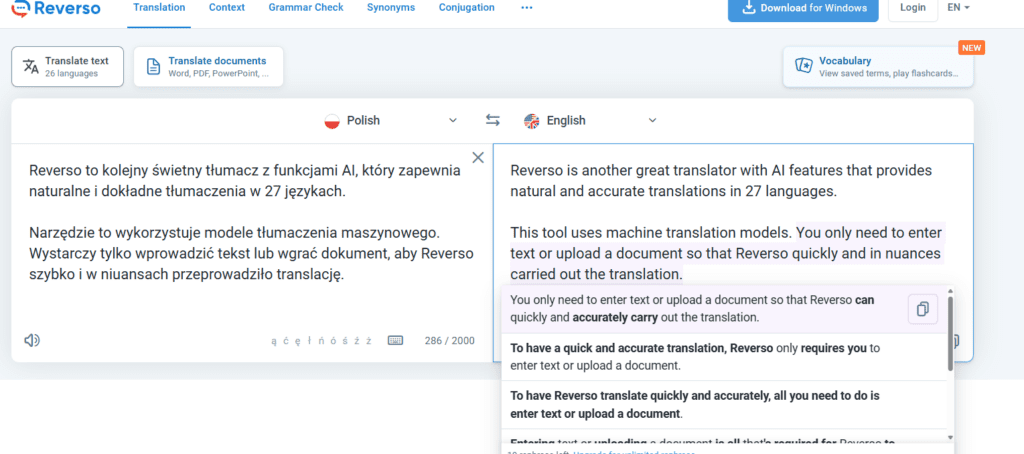Expand the Polish source language dropdown

click(x=452, y=120)
